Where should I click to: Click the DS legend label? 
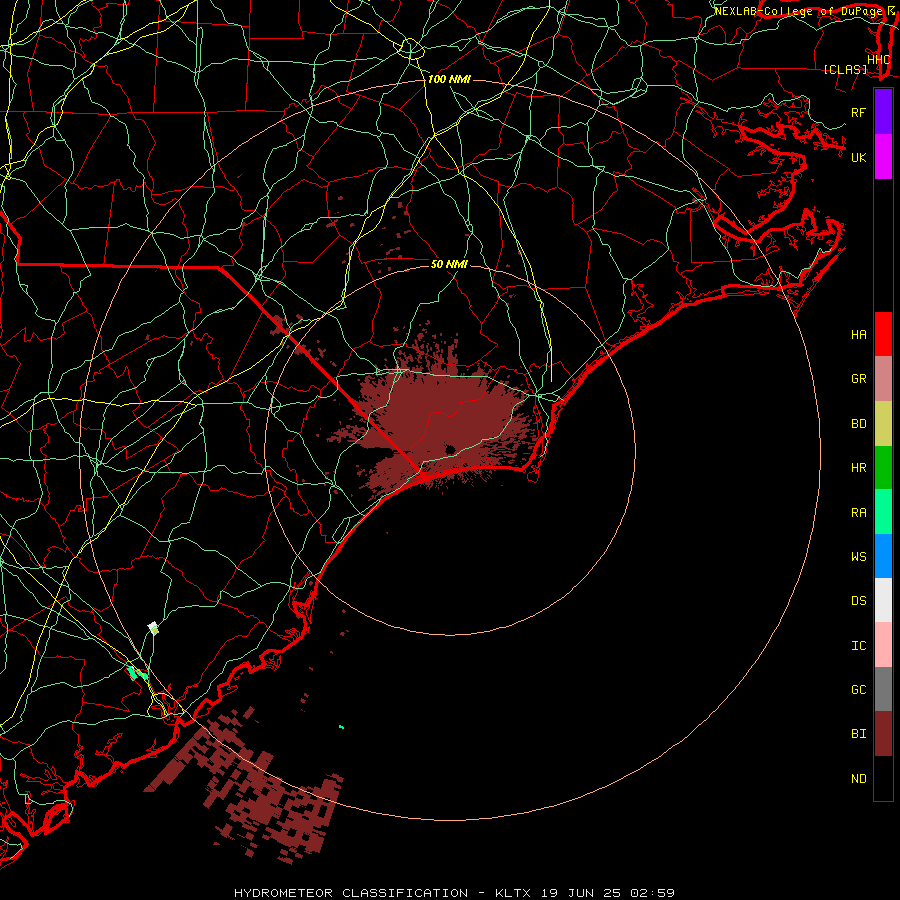(x=858, y=601)
